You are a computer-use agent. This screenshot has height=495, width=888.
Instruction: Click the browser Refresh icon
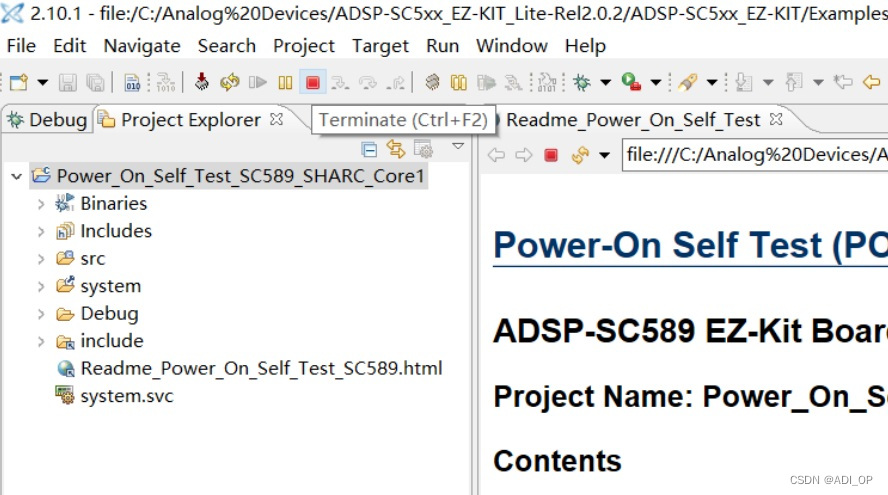580,155
